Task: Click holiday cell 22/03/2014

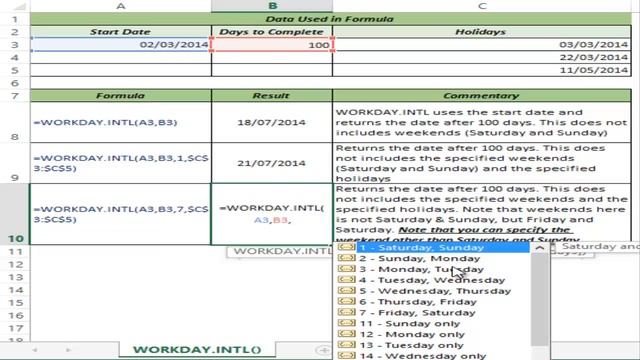Action: click(x=482, y=58)
